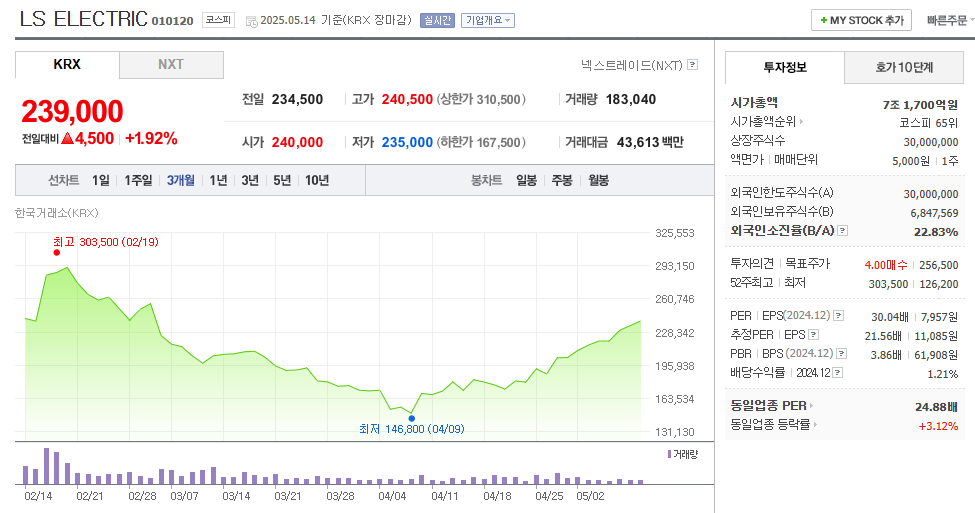
Task: Click the 상장주식수 value 30,000,000
Action: click(x=931, y=142)
